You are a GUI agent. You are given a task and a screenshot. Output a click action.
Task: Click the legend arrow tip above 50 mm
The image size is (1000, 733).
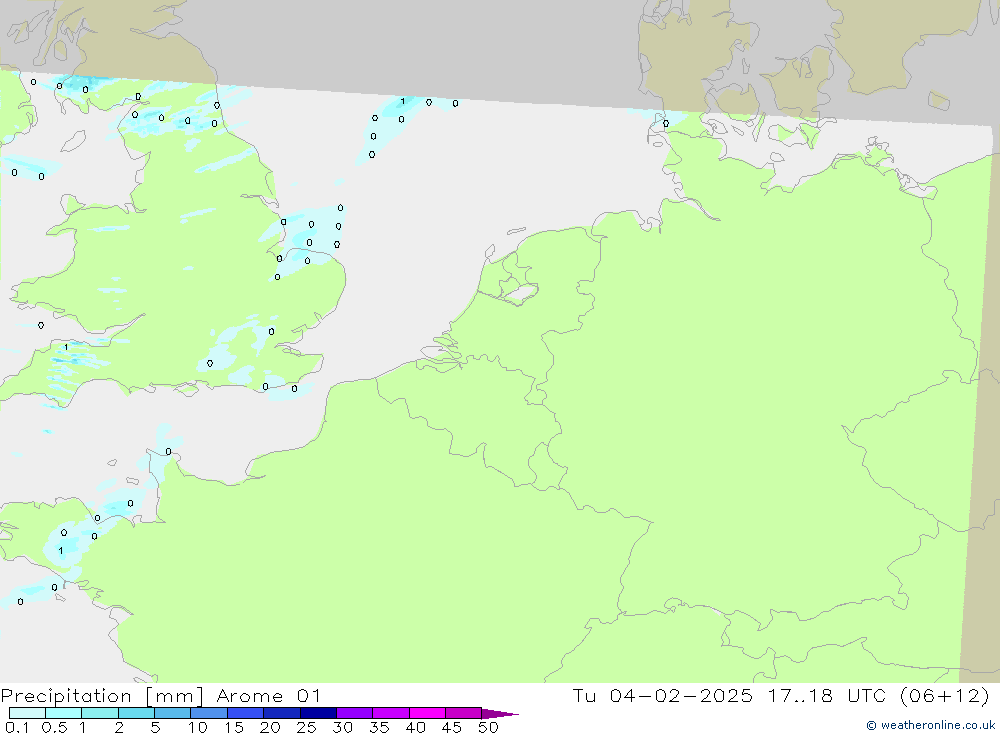tap(500, 714)
